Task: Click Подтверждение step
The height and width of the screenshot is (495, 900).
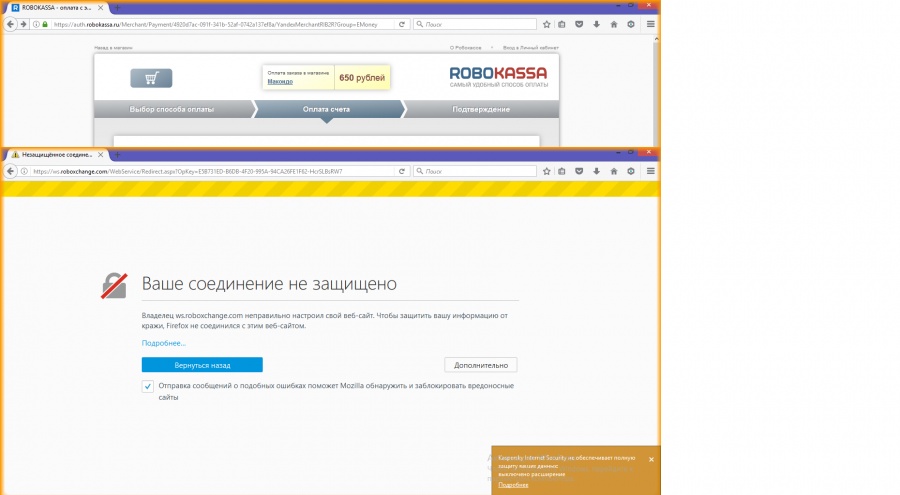Action: pyautogui.click(x=481, y=109)
